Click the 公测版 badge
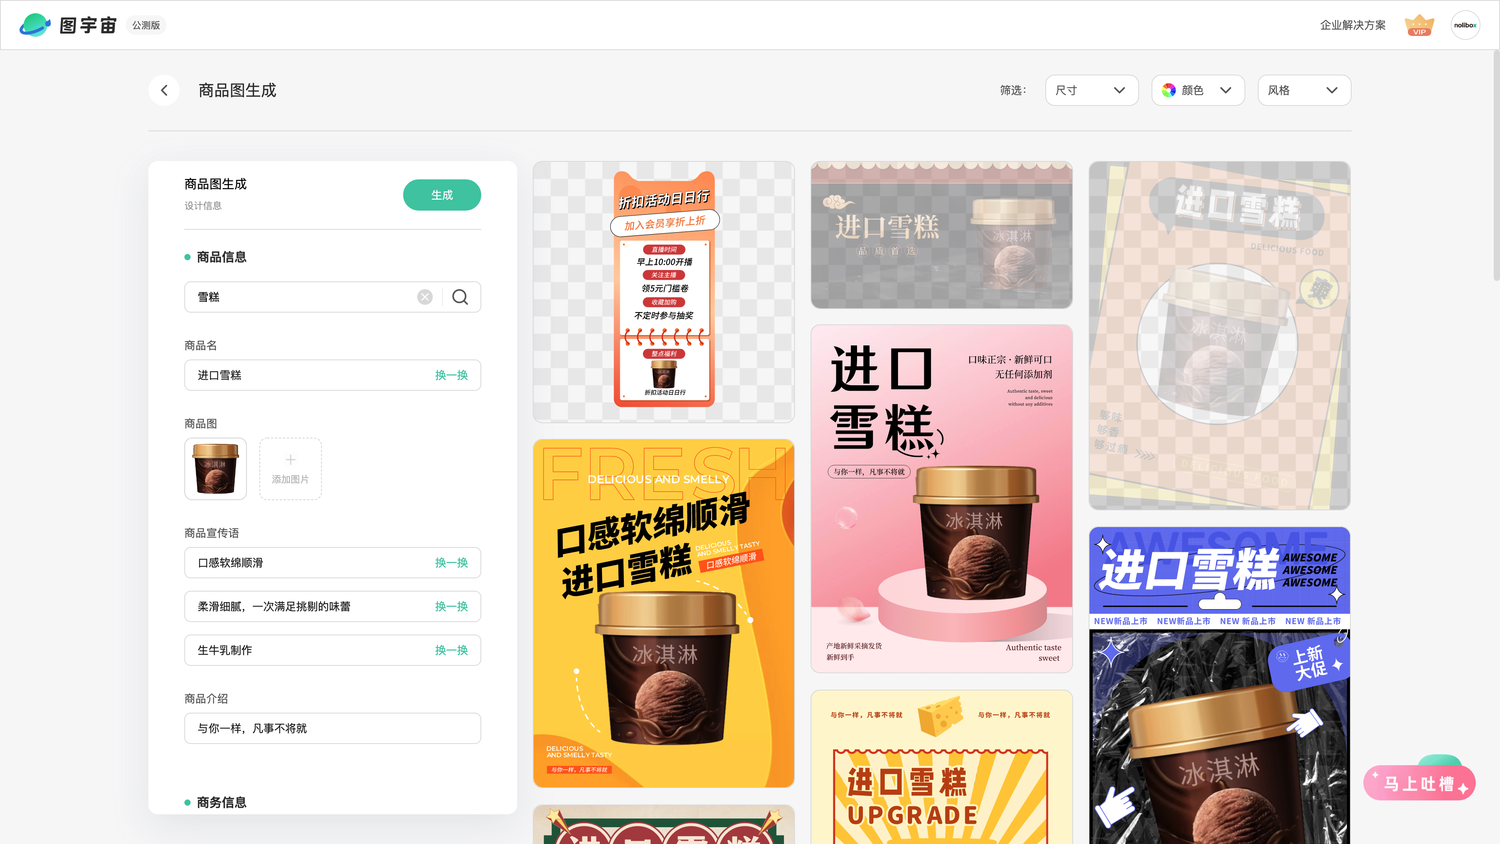The height and width of the screenshot is (844, 1500). coord(146,25)
